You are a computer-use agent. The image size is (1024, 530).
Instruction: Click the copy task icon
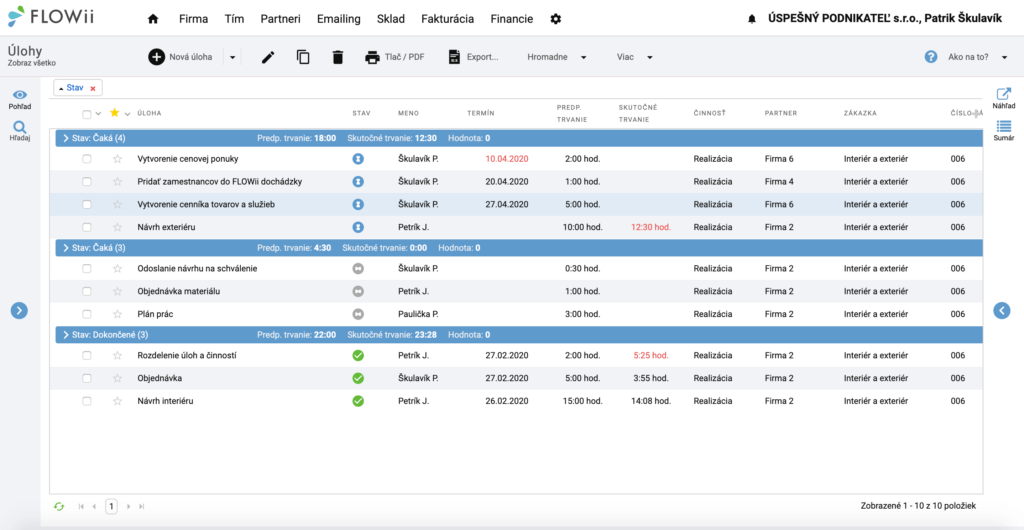pos(303,57)
